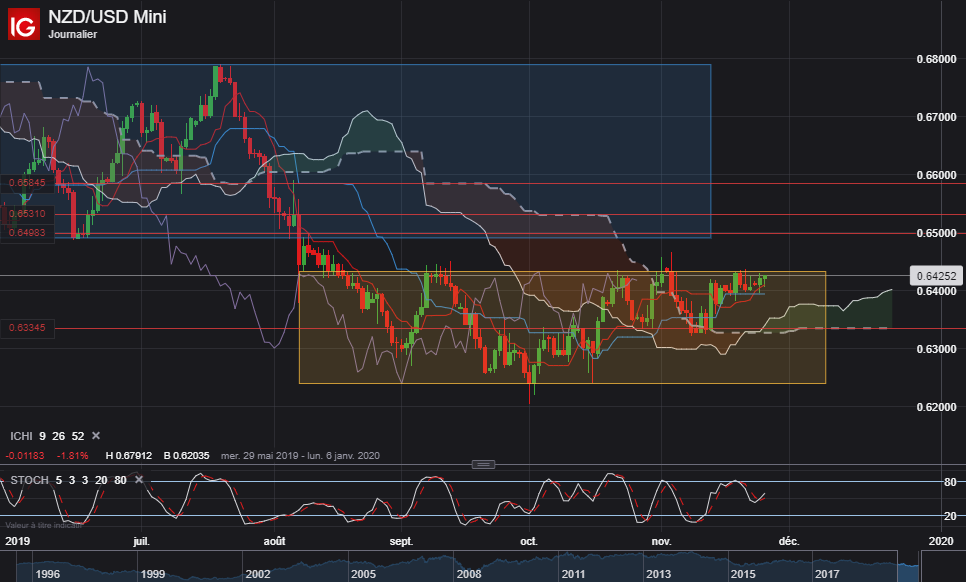This screenshot has width=966, height=582.
Task: Open the ICHI indicator settings label
Action: click(x=21, y=436)
